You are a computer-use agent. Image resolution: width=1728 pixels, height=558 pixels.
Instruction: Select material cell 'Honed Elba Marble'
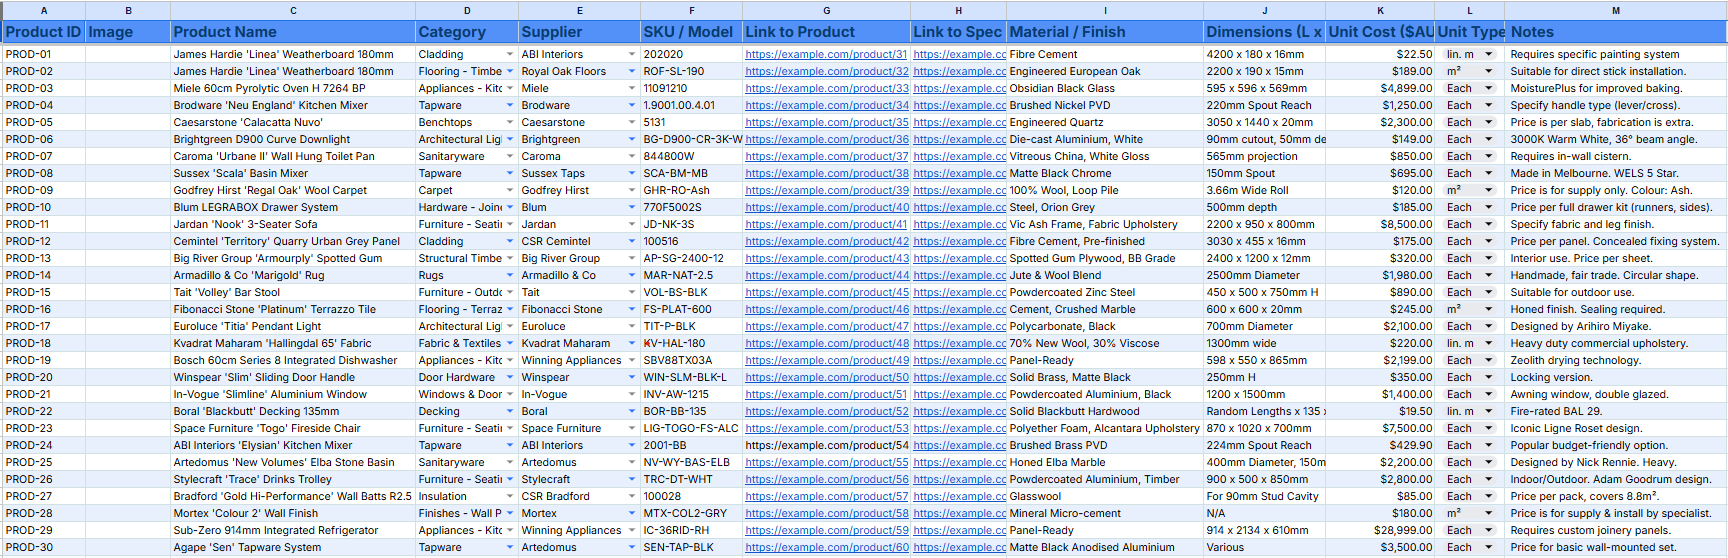(x=1105, y=463)
